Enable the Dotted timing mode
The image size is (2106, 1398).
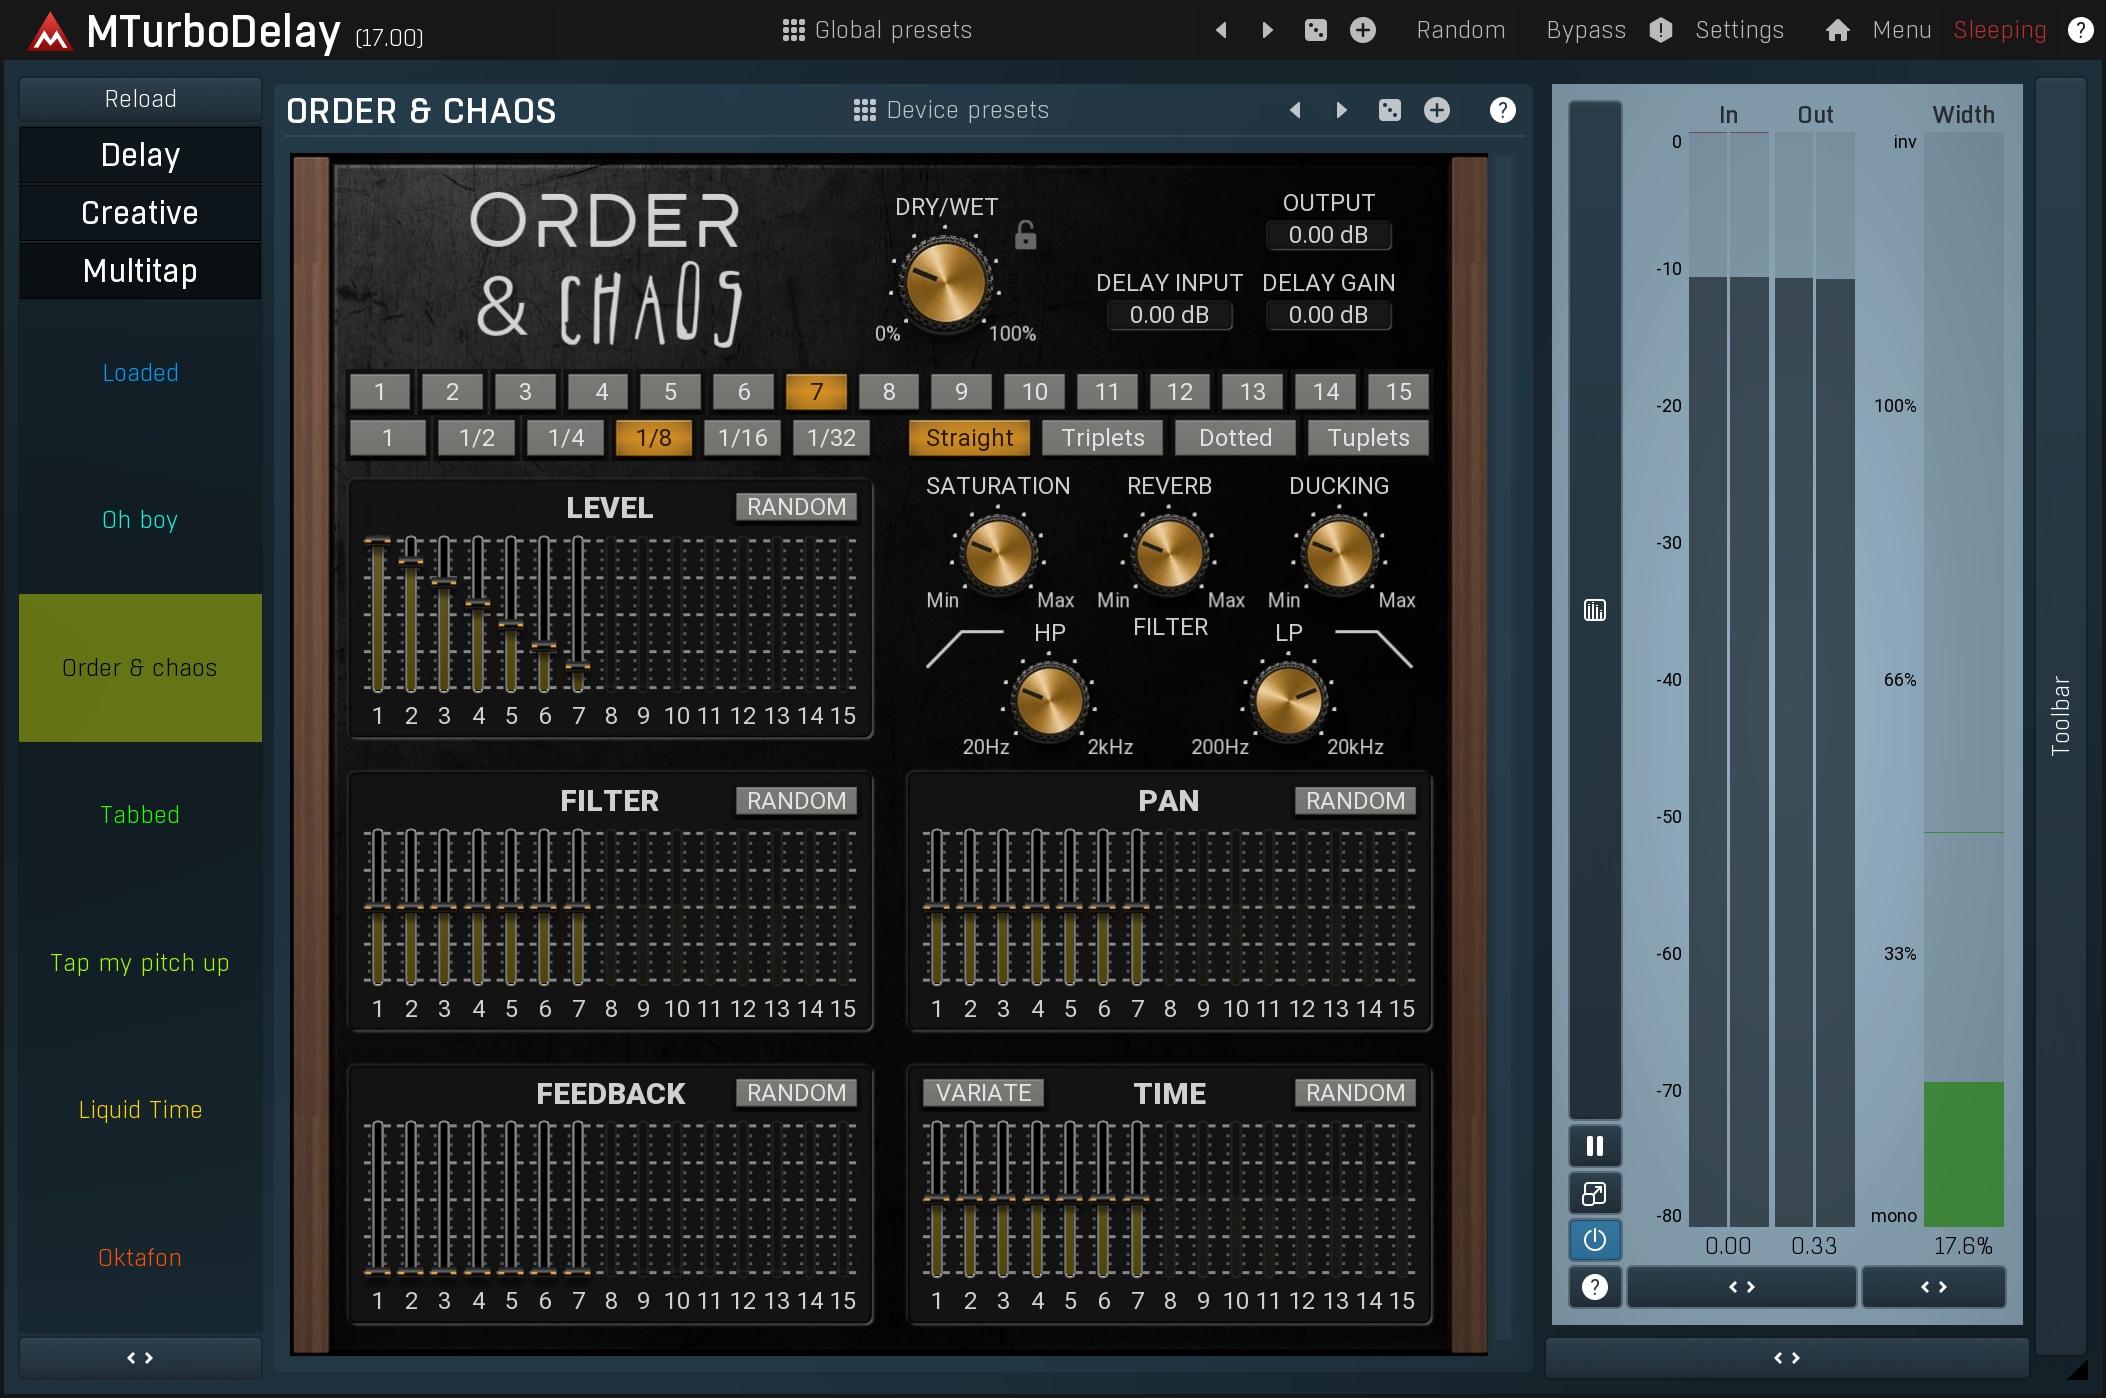[1235, 438]
